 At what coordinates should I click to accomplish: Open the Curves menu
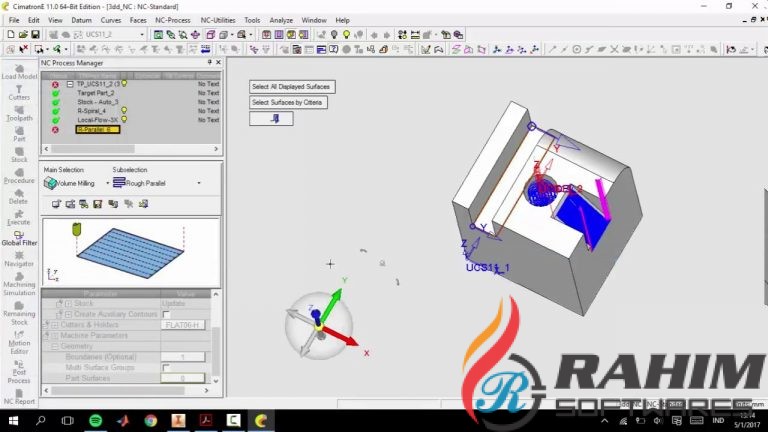[x=111, y=20]
